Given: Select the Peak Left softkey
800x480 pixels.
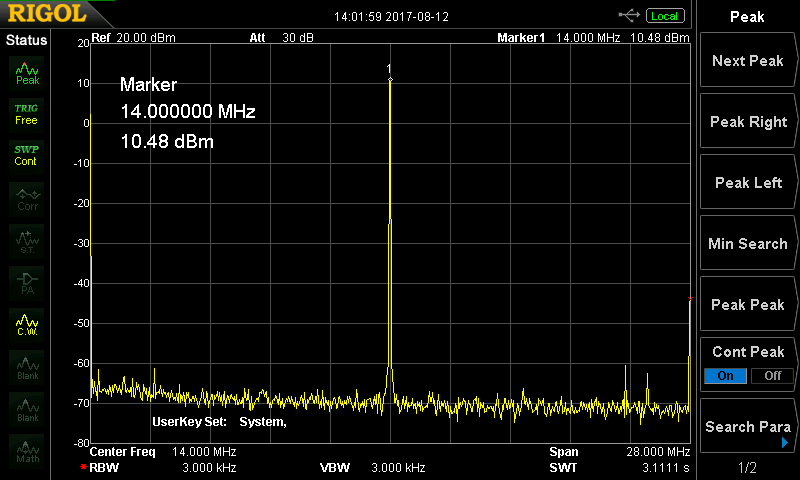Looking at the screenshot, I should 747,182.
